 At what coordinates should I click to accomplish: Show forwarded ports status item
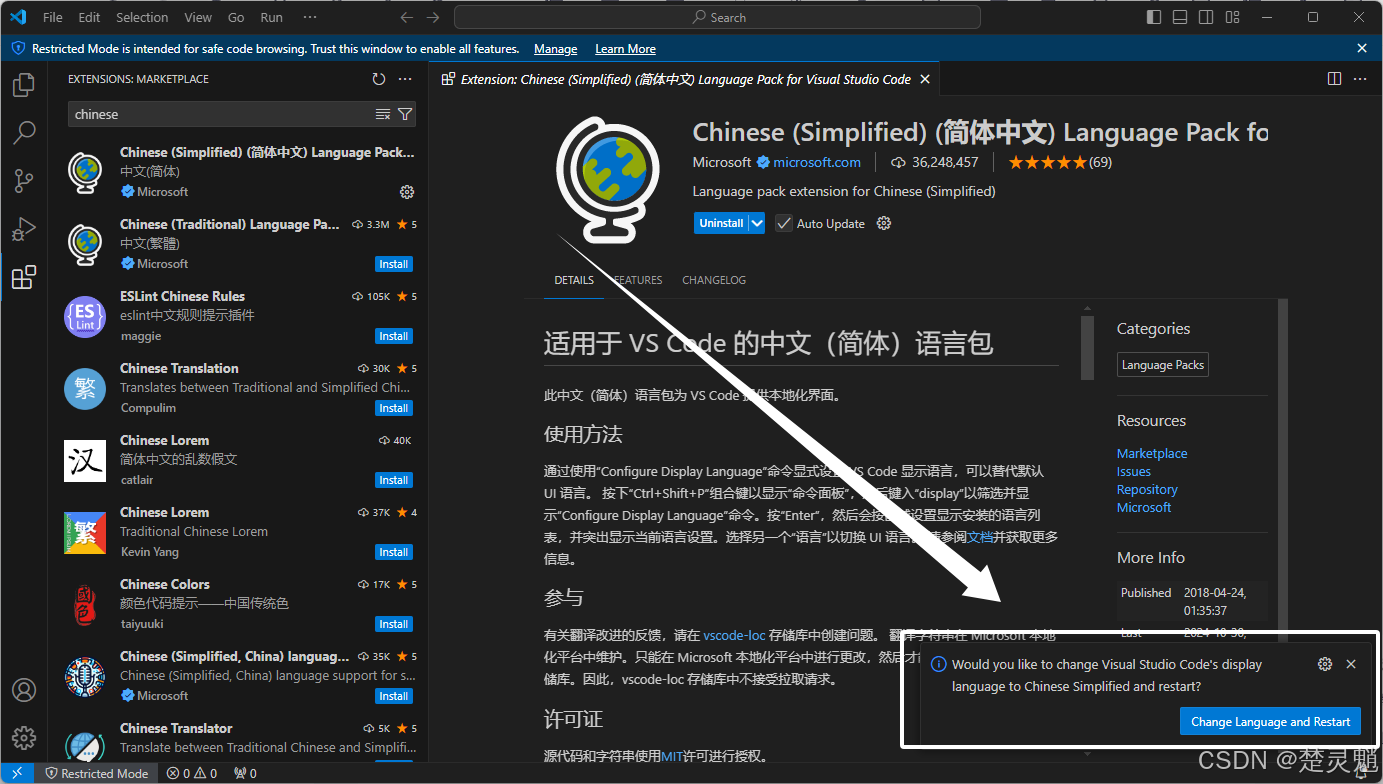click(245, 773)
